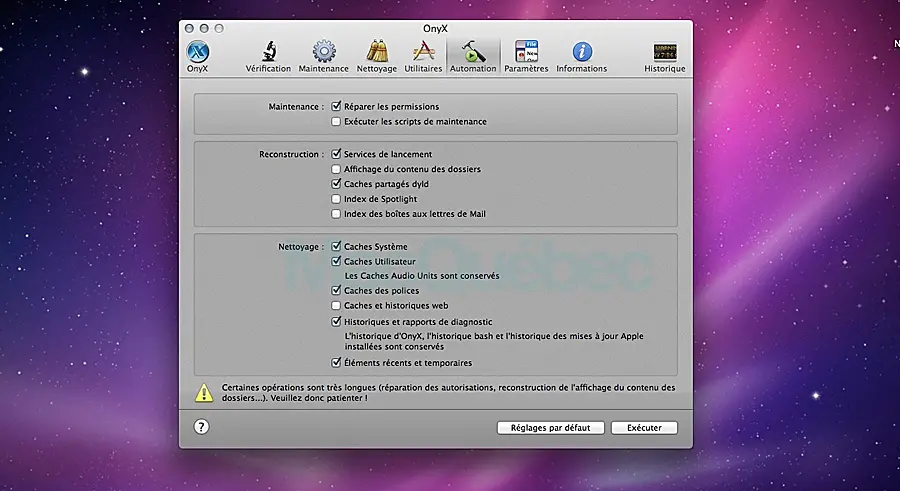The width and height of the screenshot is (900, 491).
Task: Uncheck Historiques et rapports de diagnostic
Action: [336, 322]
